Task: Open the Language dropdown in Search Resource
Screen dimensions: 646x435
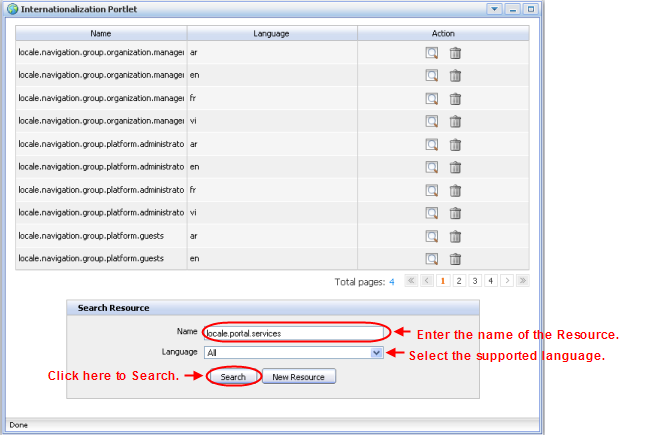Action: coord(376,353)
